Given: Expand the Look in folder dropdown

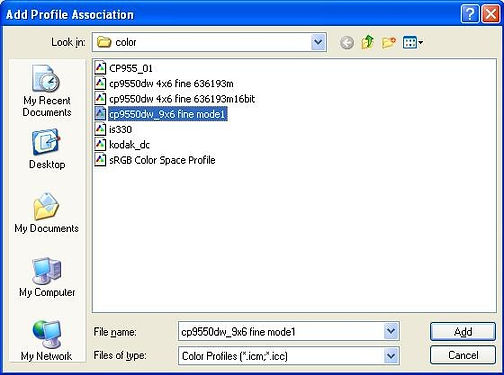Looking at the screenshot, I should click(x=318, y=42).
